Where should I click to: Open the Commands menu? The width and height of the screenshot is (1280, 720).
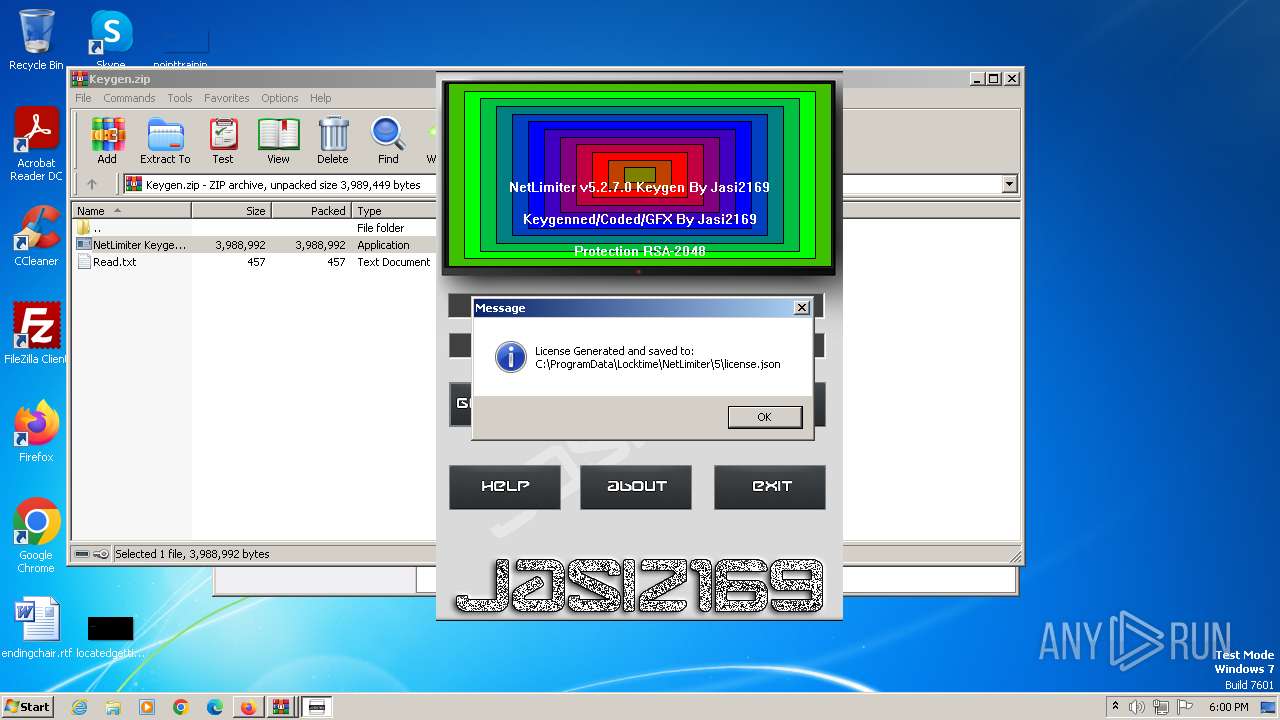[129, 98]
